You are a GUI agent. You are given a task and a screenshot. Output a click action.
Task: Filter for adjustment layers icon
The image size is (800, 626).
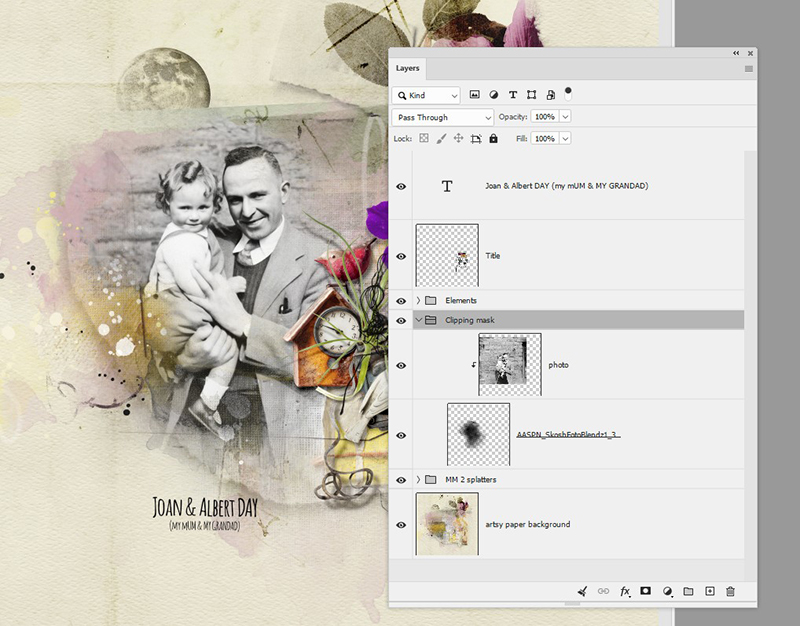pos(493,94)
